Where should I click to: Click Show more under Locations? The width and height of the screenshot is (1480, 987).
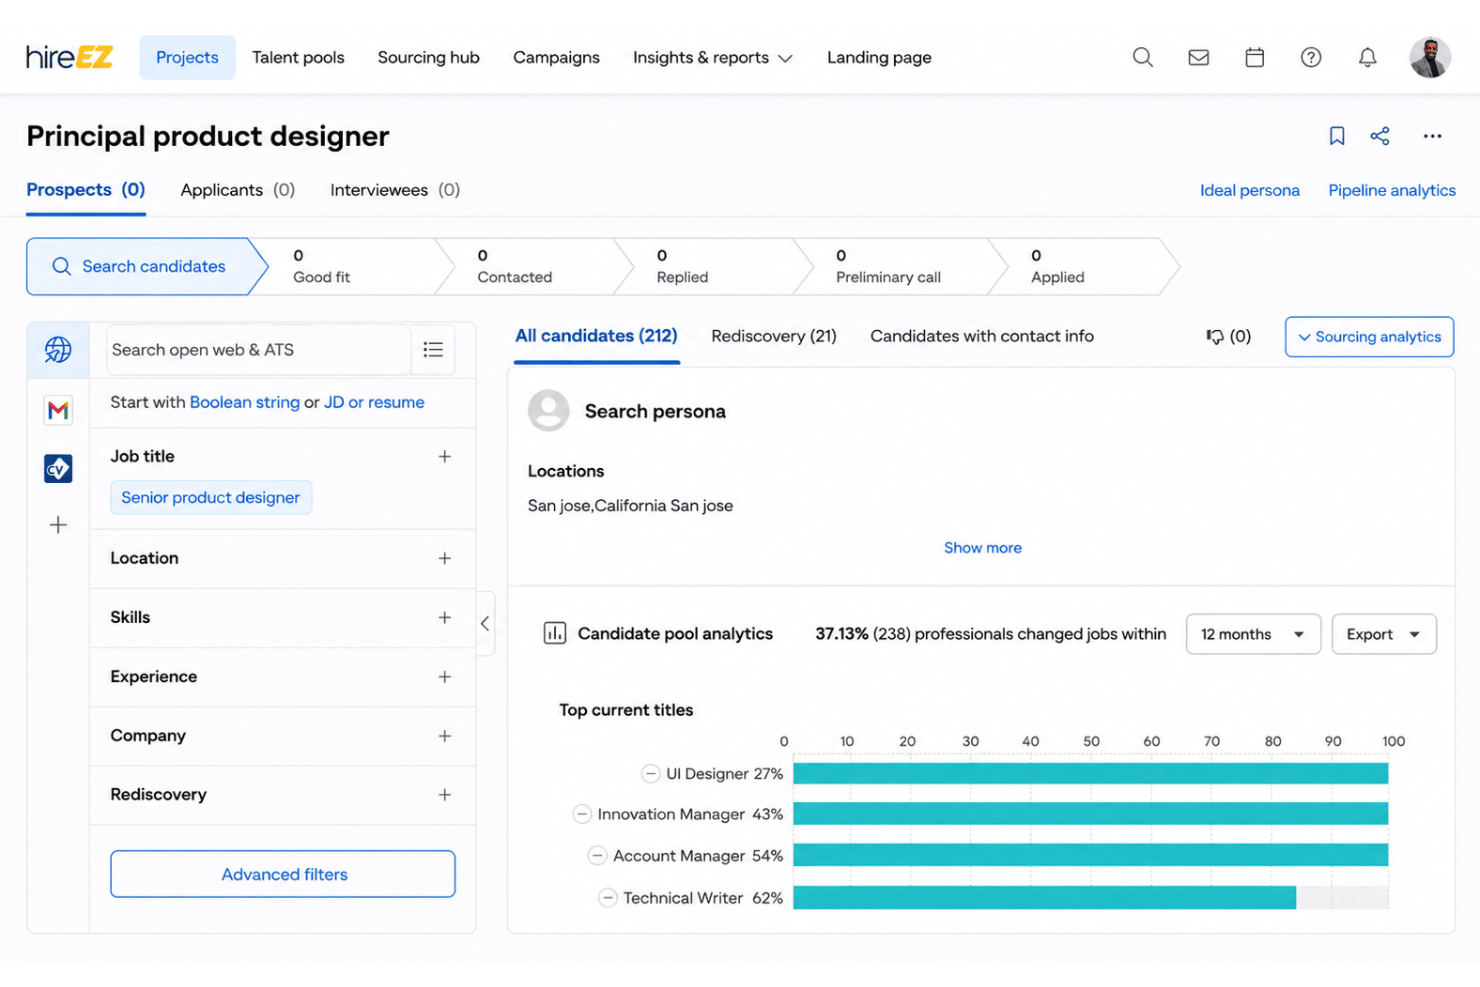pyautogui.click(x=983, y=548)
